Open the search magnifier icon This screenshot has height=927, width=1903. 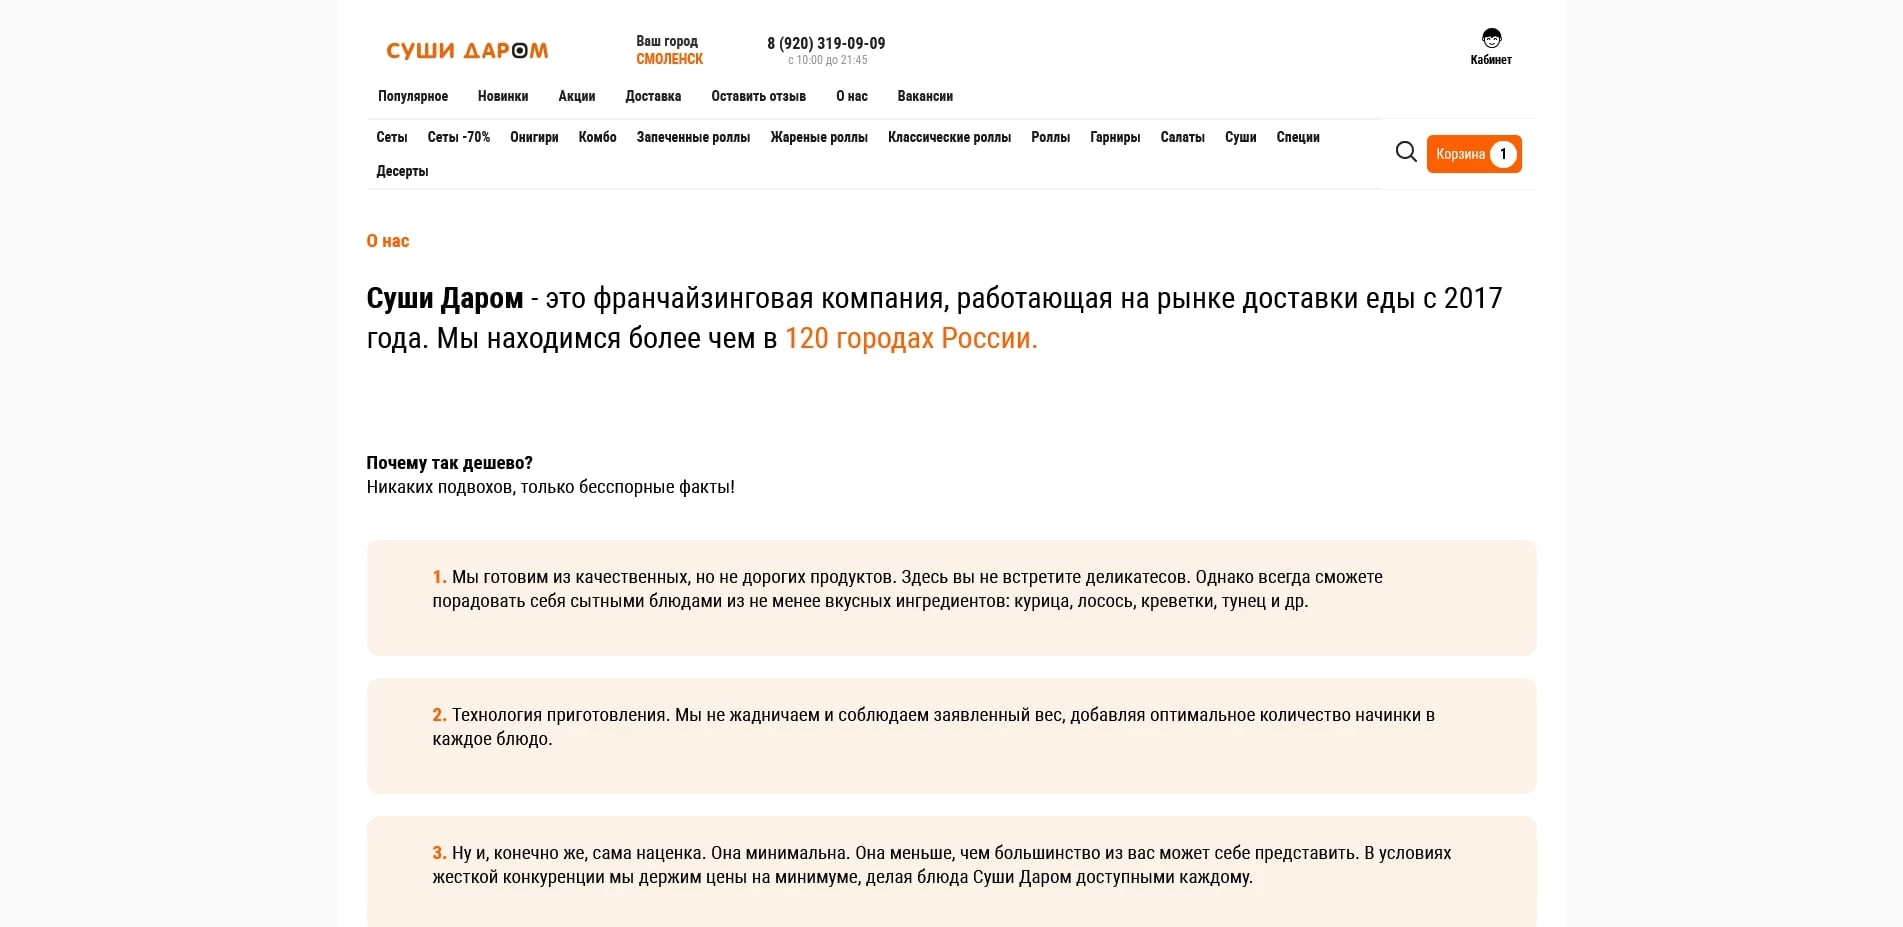[1406, 152]
